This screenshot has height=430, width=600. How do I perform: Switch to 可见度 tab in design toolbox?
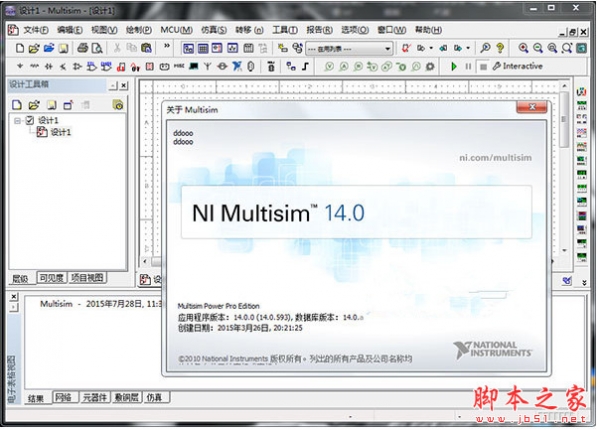(52, 278)
